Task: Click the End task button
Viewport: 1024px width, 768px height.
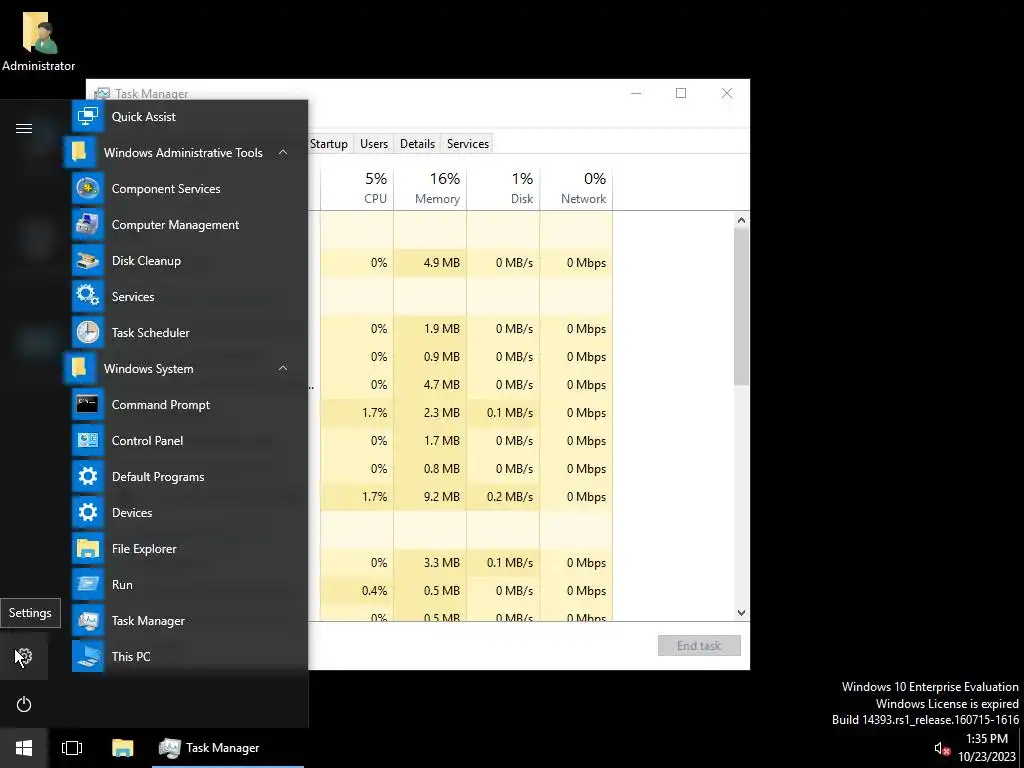Action: [x=699, y=645]
